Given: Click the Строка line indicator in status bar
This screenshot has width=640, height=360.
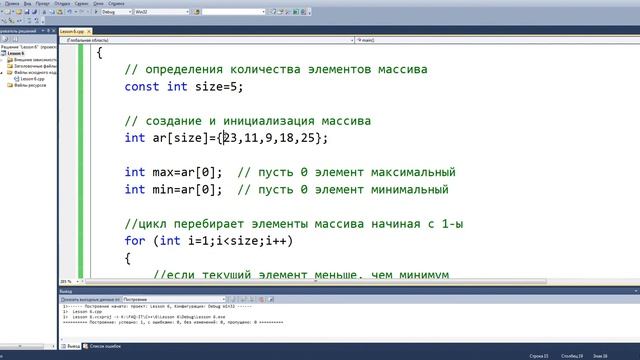Looking at the screenshot, I should [539, 356].
